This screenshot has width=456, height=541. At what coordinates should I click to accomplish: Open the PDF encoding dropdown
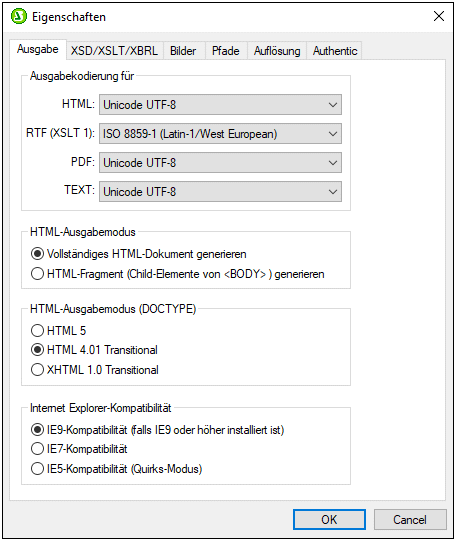220,163
